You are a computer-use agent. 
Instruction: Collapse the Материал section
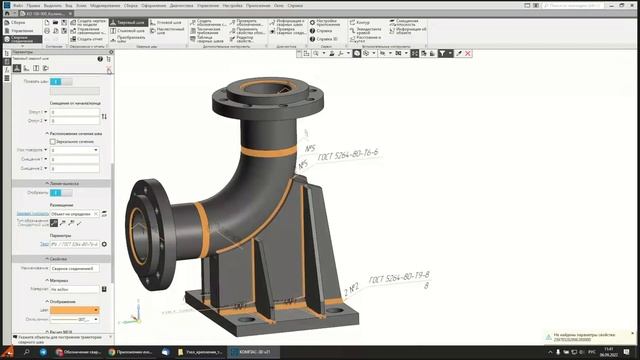point(47,281)
